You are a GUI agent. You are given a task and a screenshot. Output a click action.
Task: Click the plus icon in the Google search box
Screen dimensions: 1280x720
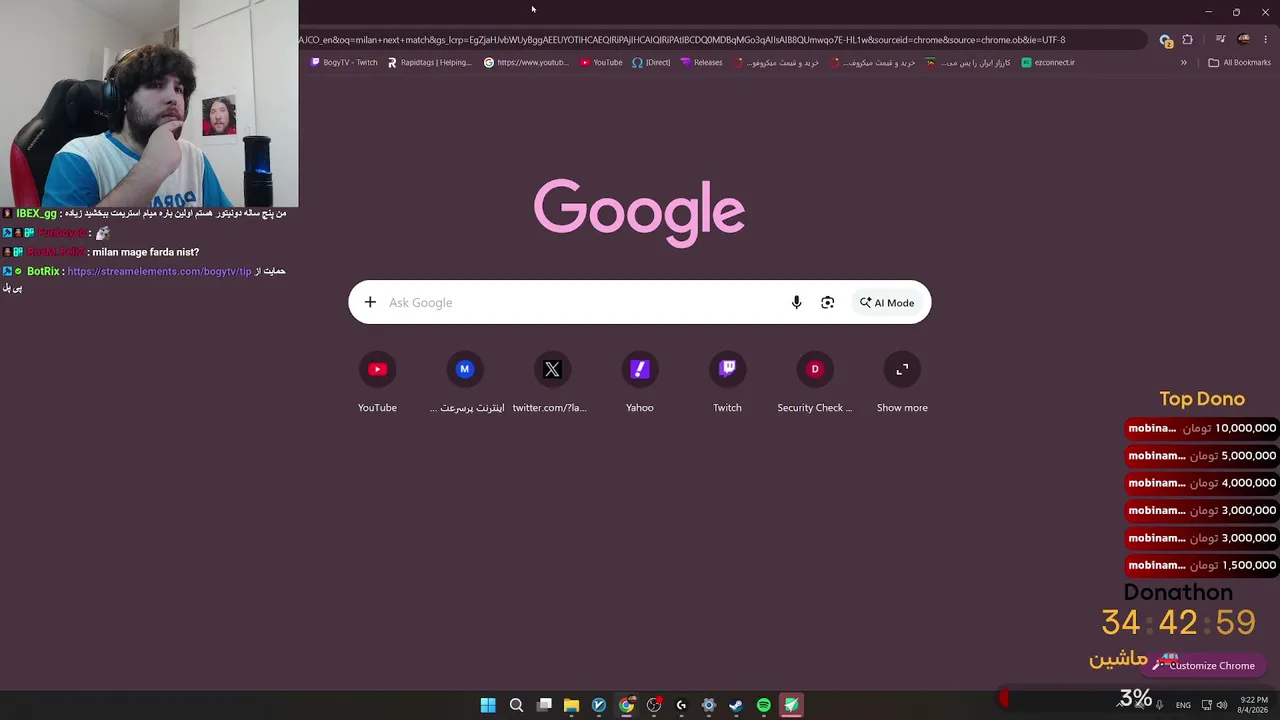[370, 302]
